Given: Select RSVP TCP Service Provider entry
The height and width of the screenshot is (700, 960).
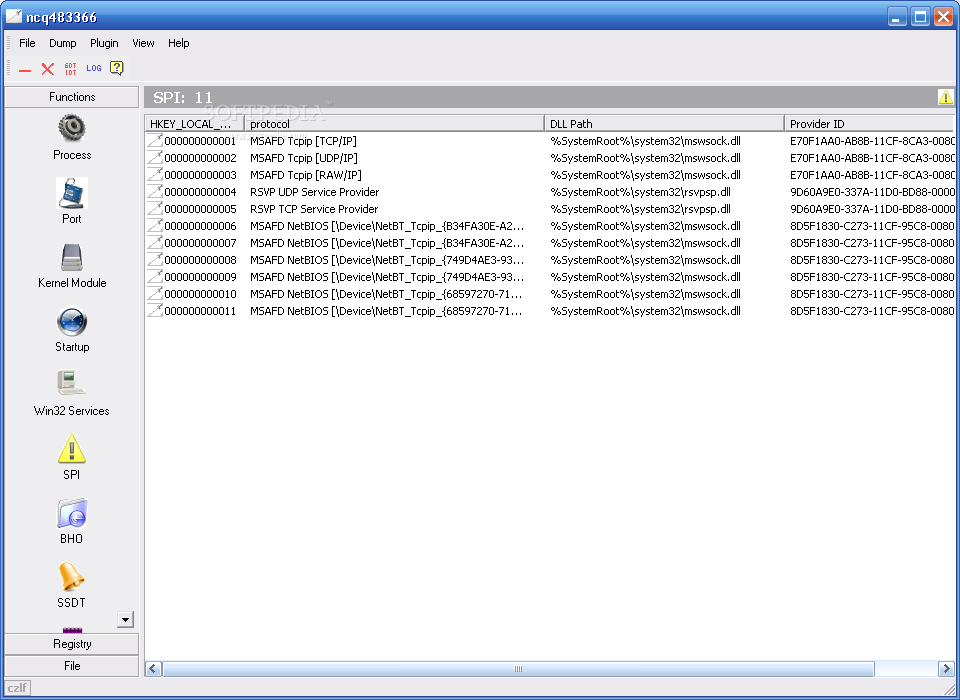Looking at the screenshot, I should coord(550,209).
